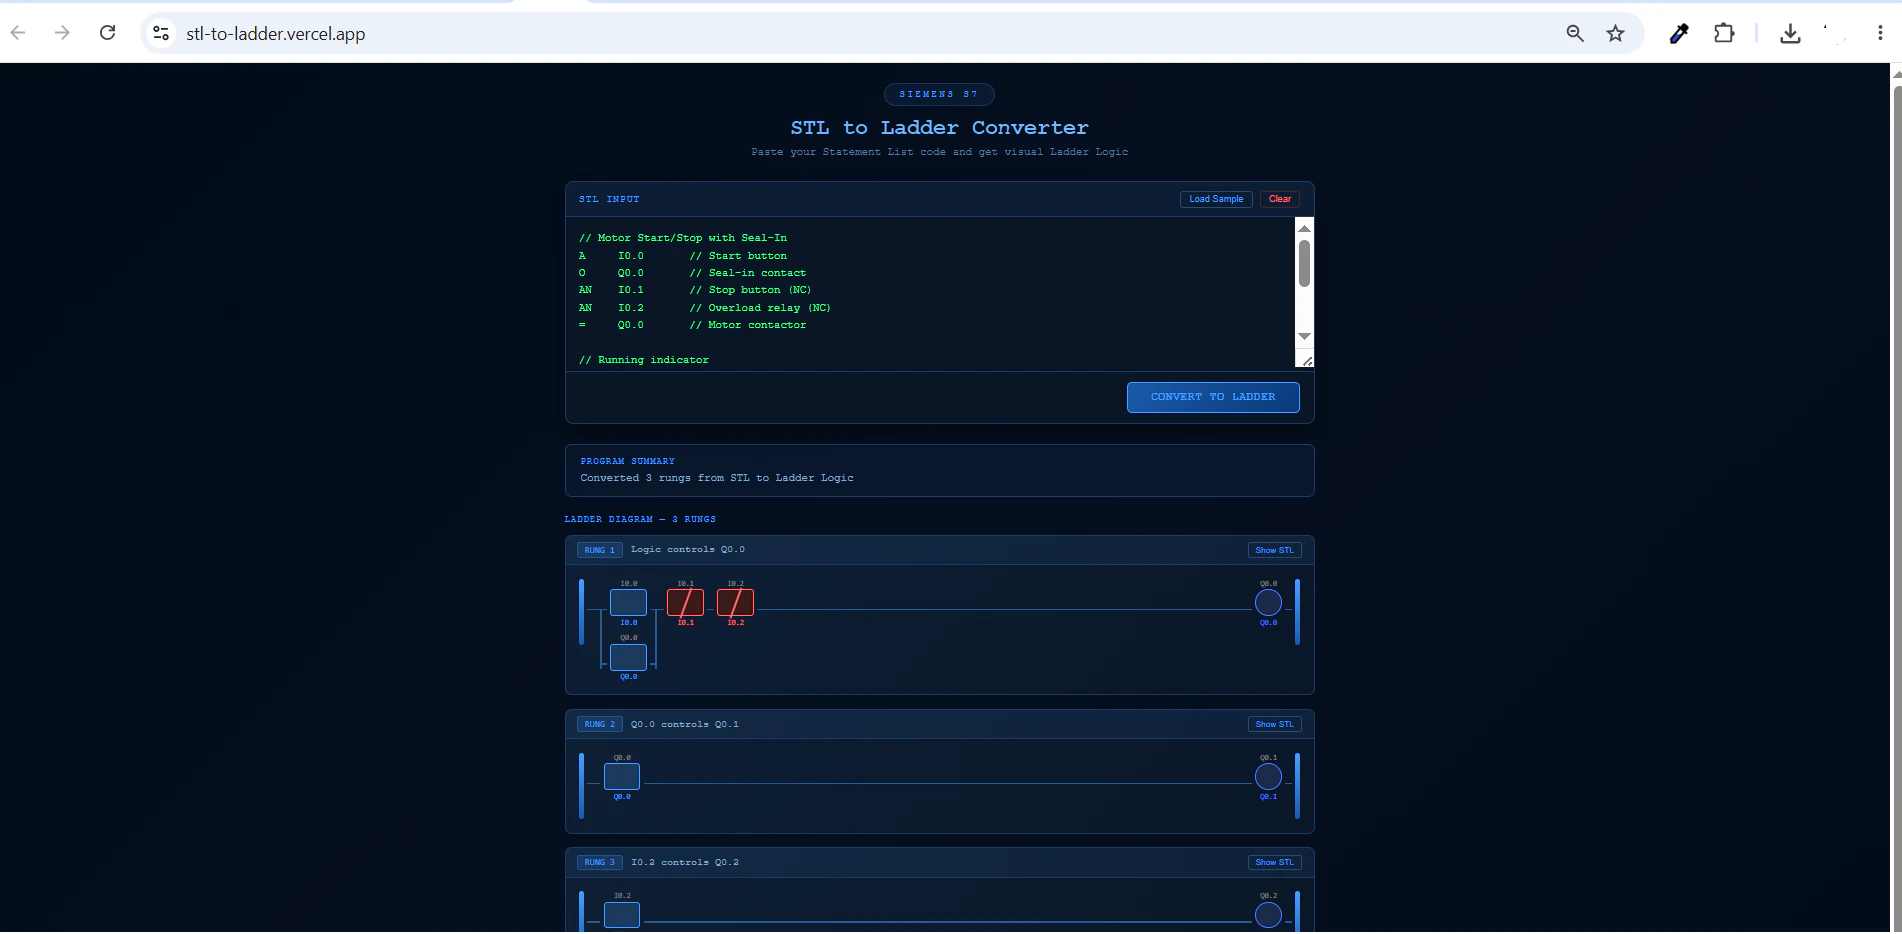Screen dimensions: 1902x934
Task: Open the zoom magnifier icon in address bar
Action: click(1575, 33)
